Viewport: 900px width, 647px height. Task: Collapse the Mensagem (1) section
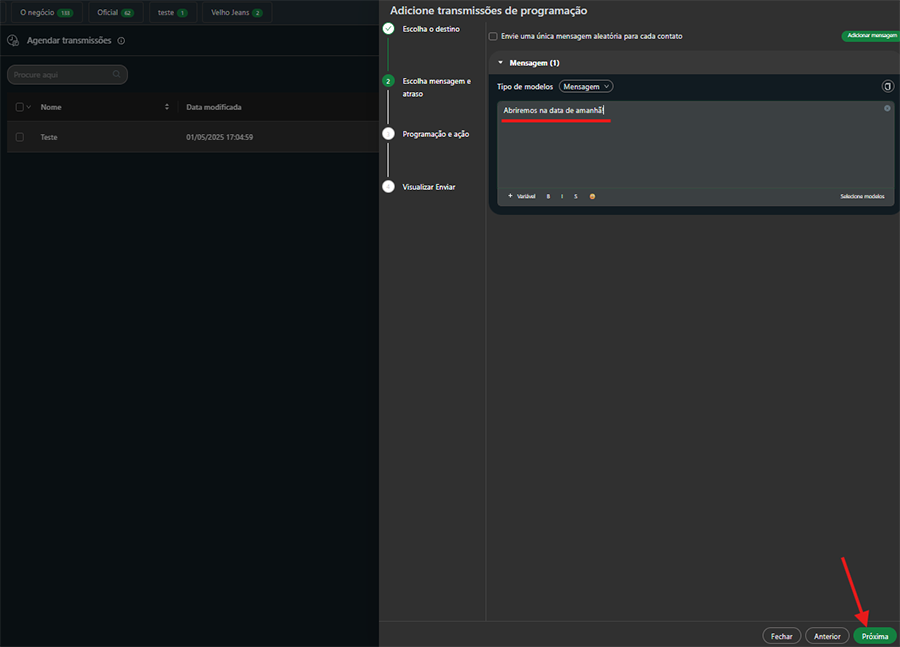pyautogui.click(x=500, y=62)
